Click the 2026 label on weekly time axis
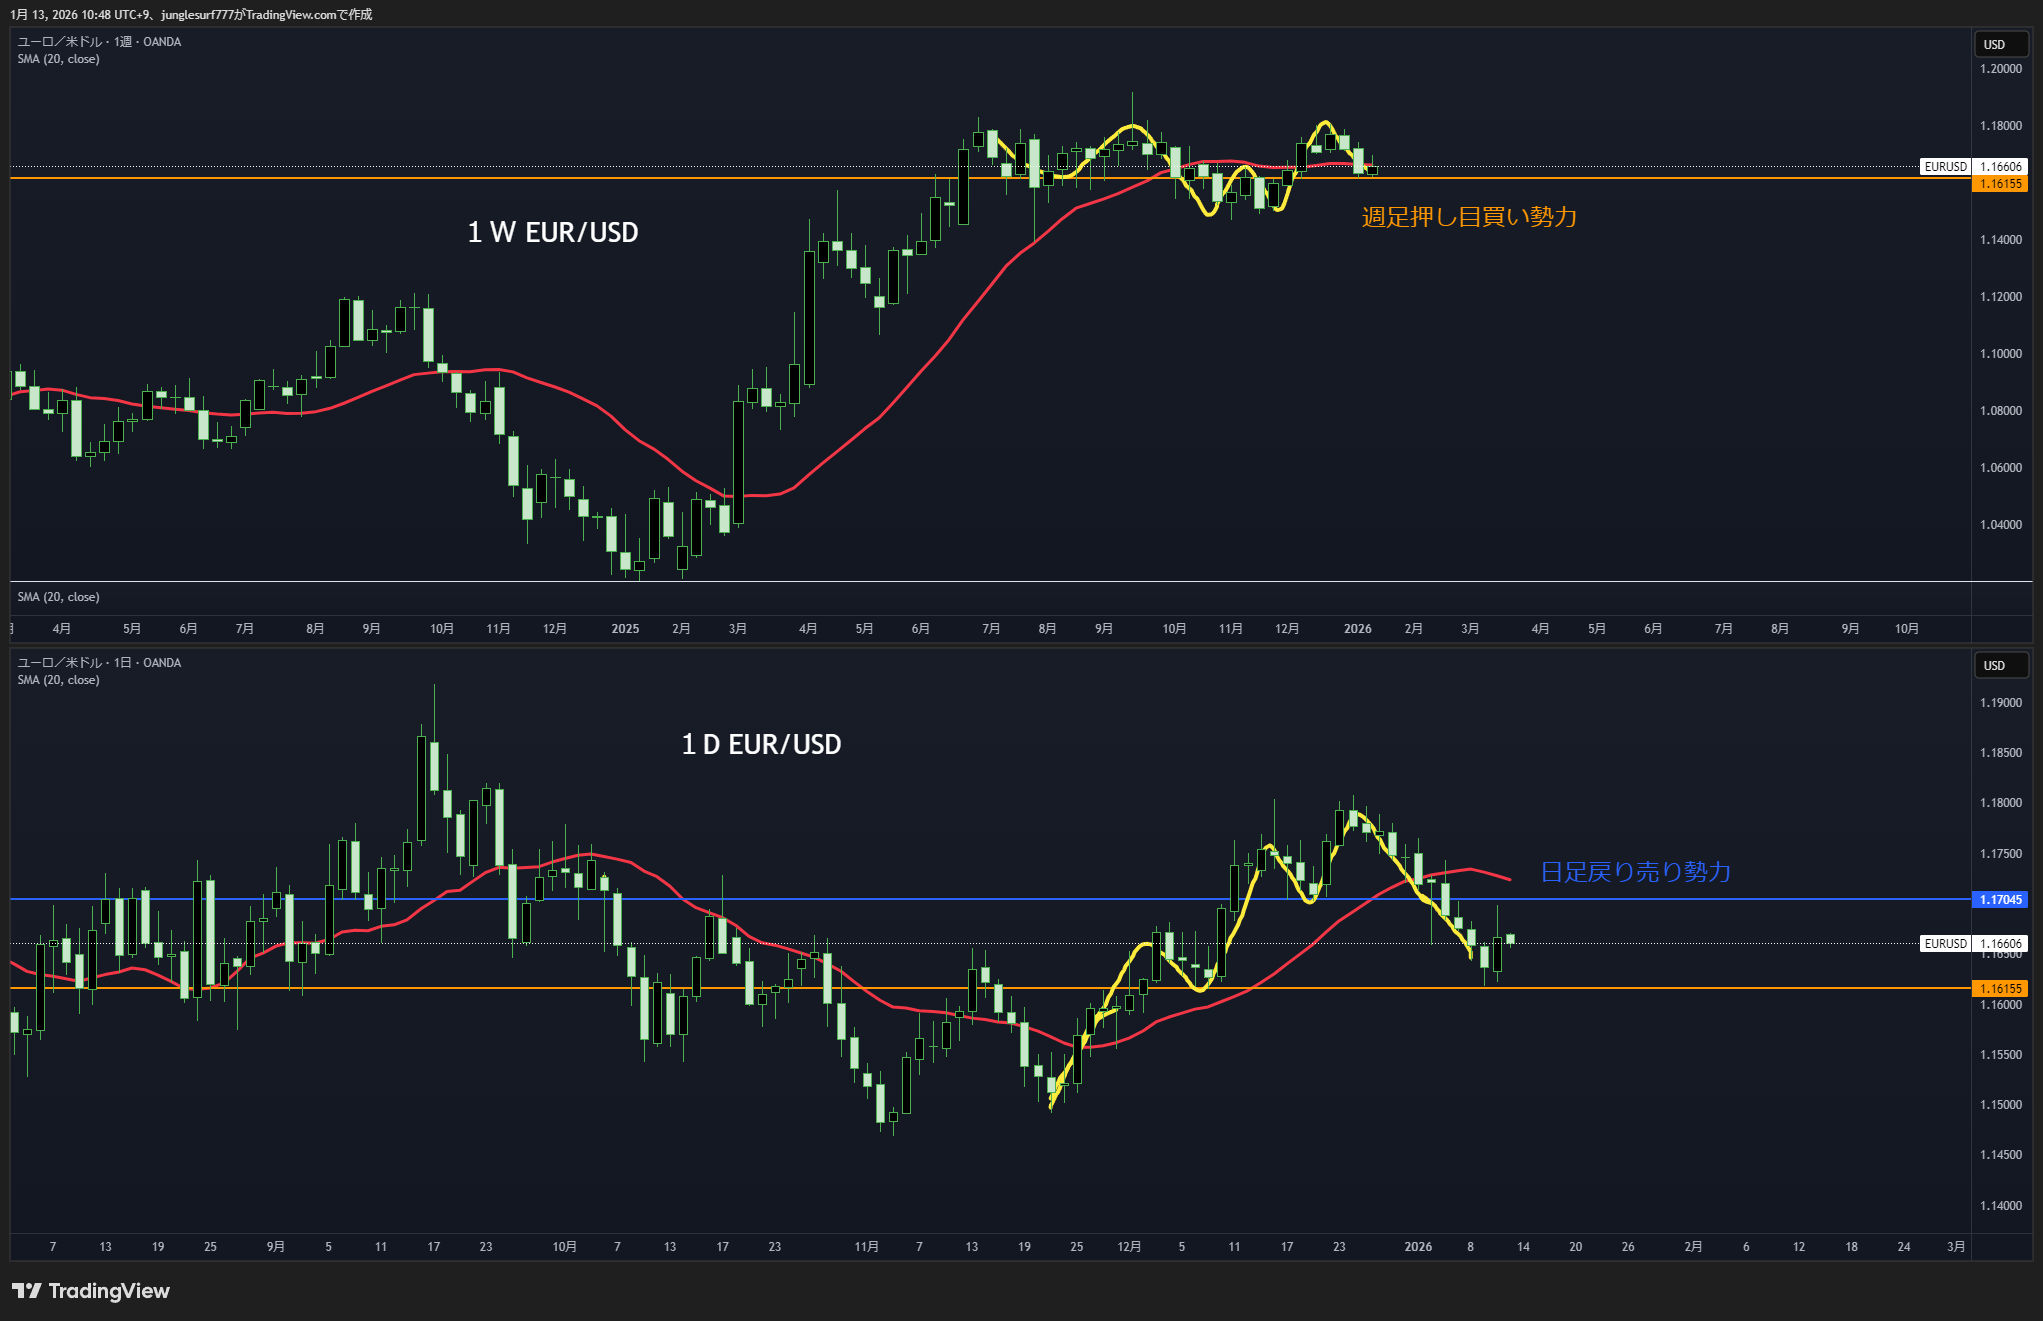This screenshot has width=2043, height=1321. [1357, 629]
